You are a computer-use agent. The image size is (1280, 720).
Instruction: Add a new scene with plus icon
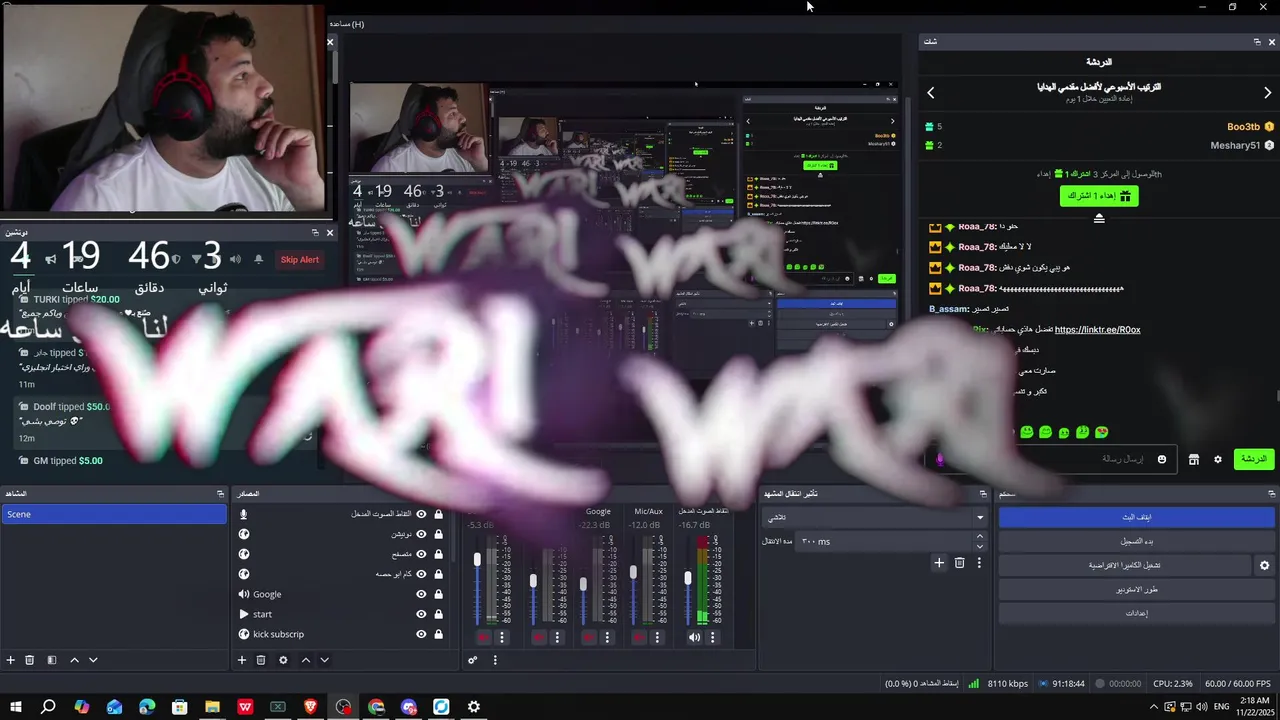(x=11, y=660)
